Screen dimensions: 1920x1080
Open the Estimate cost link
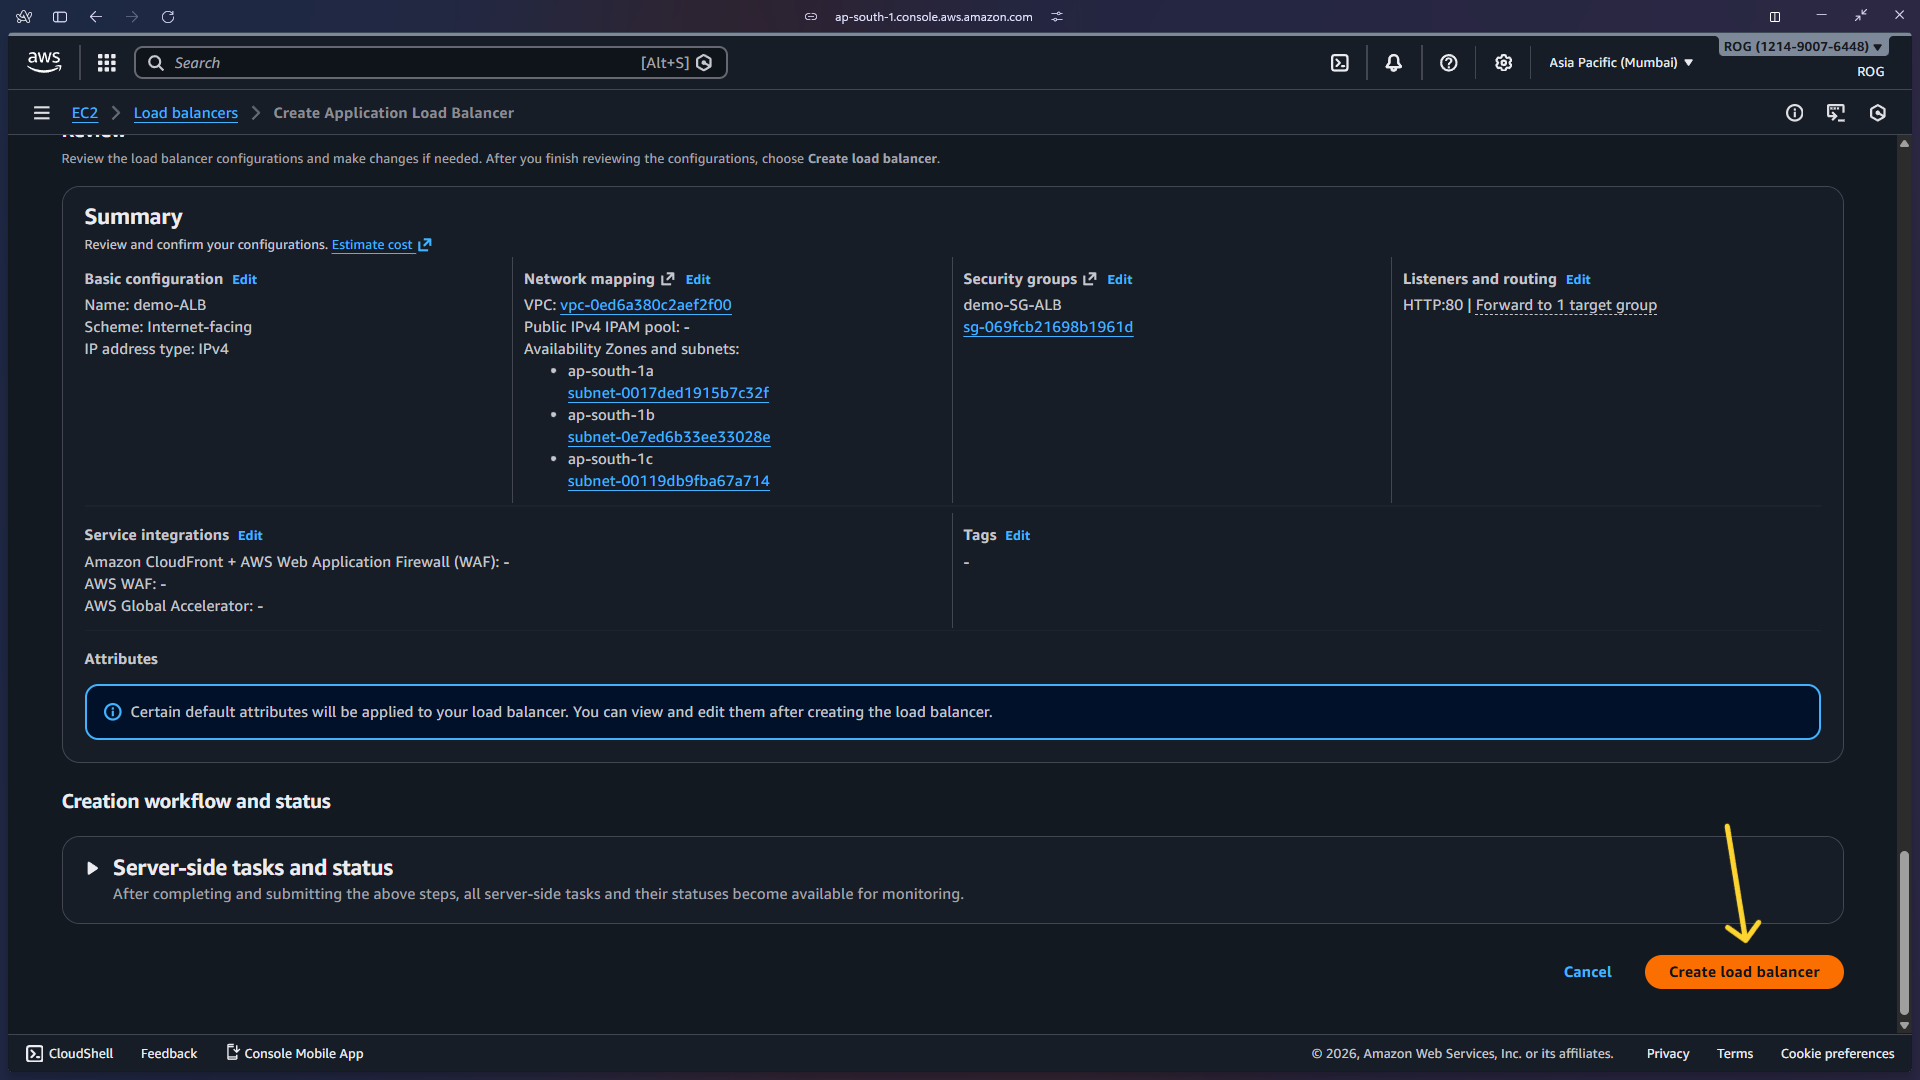tap(372, 244)
